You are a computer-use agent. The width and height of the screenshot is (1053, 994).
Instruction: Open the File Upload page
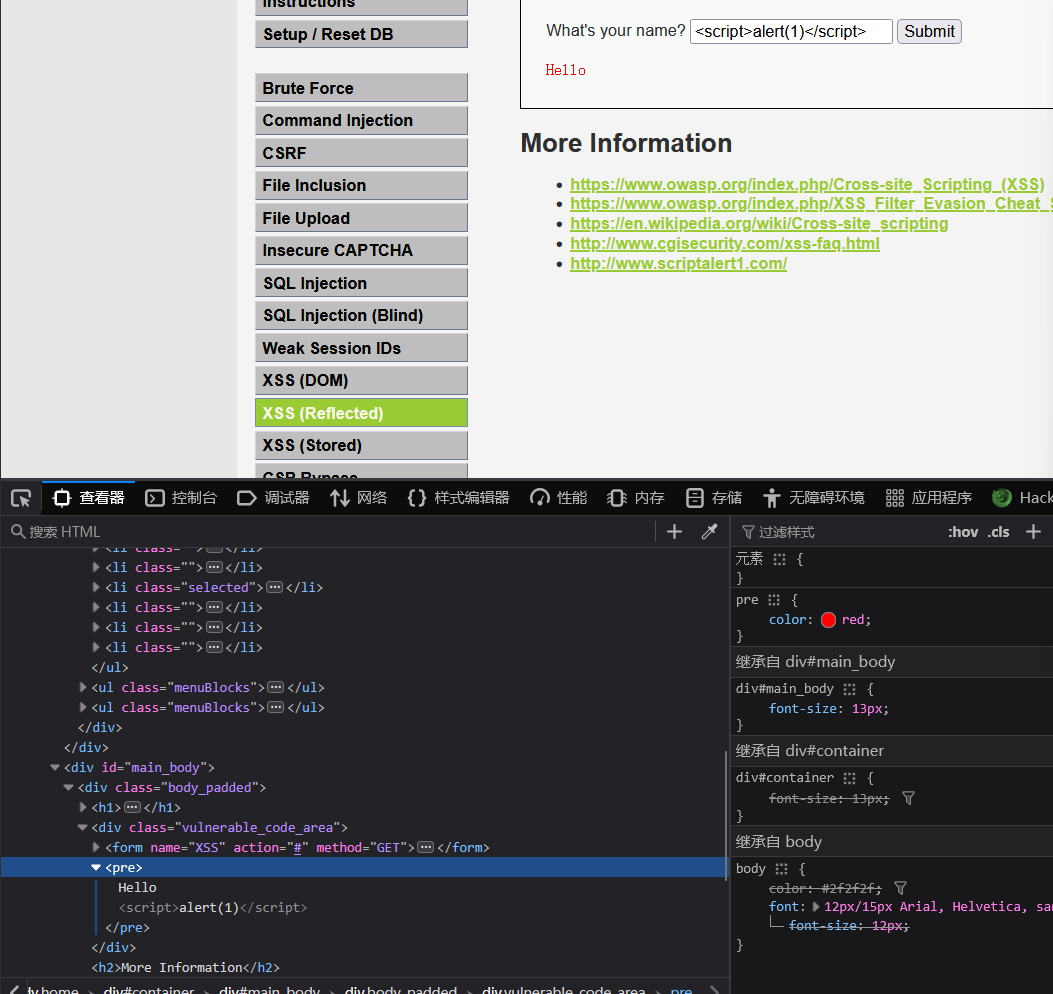point(361,218)
